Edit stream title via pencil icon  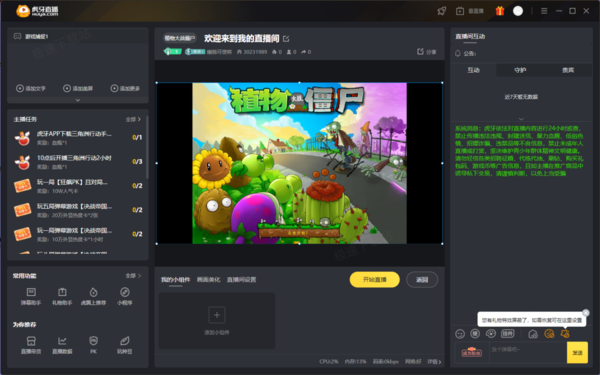click(x=286, y=39)
